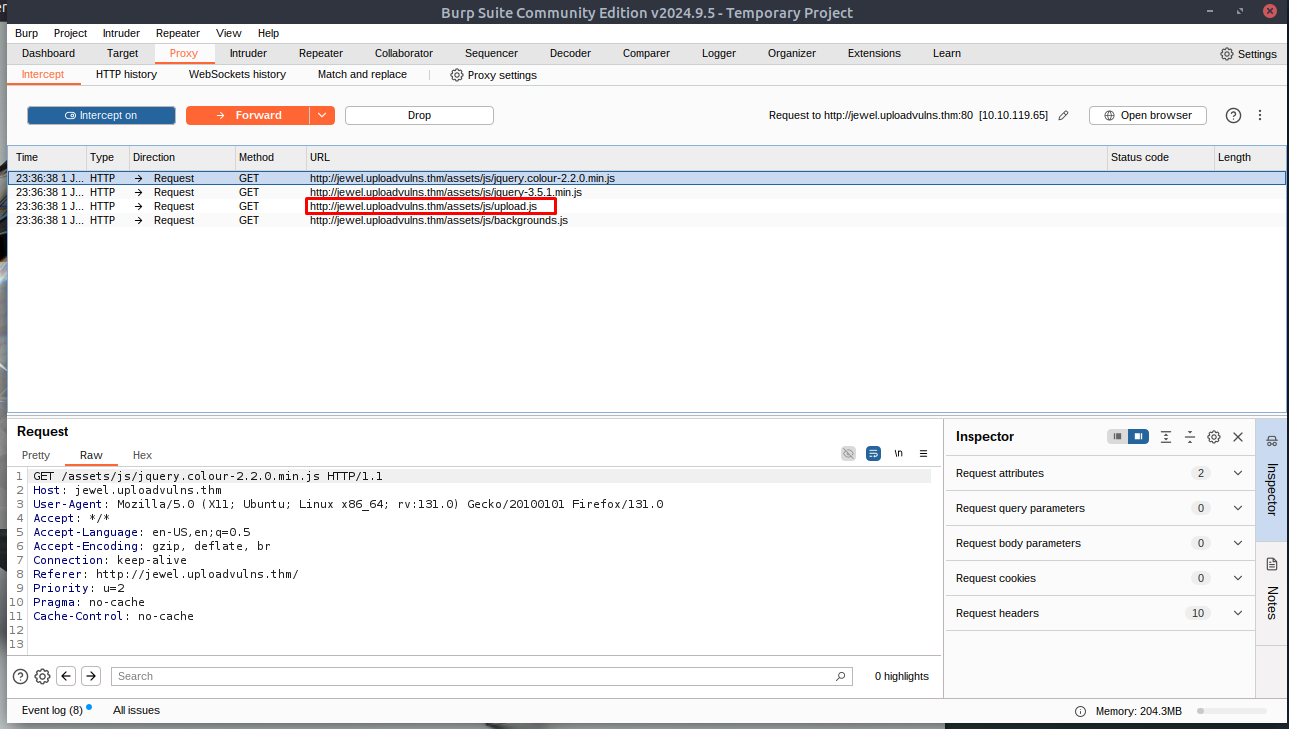Open the three-dot options menu beside help

[1260, 116]
